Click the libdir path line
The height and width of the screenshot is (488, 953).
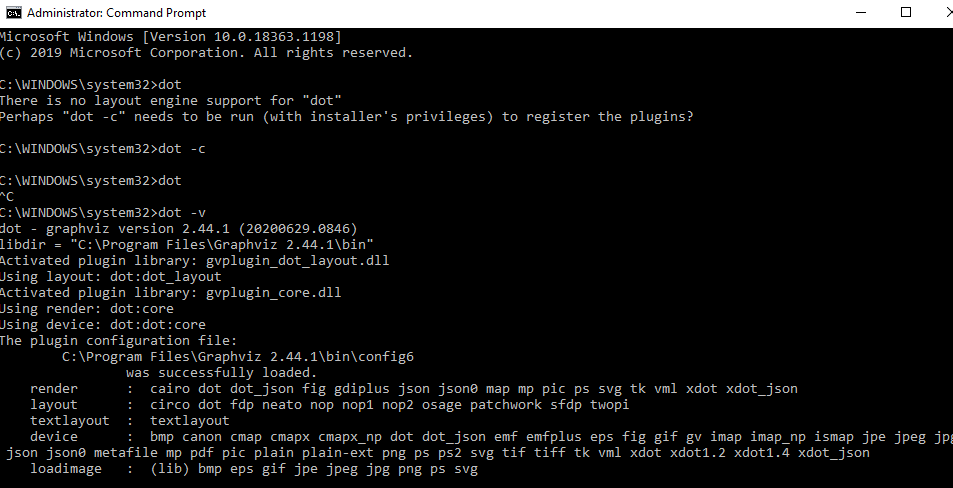[x=187, y=245]
